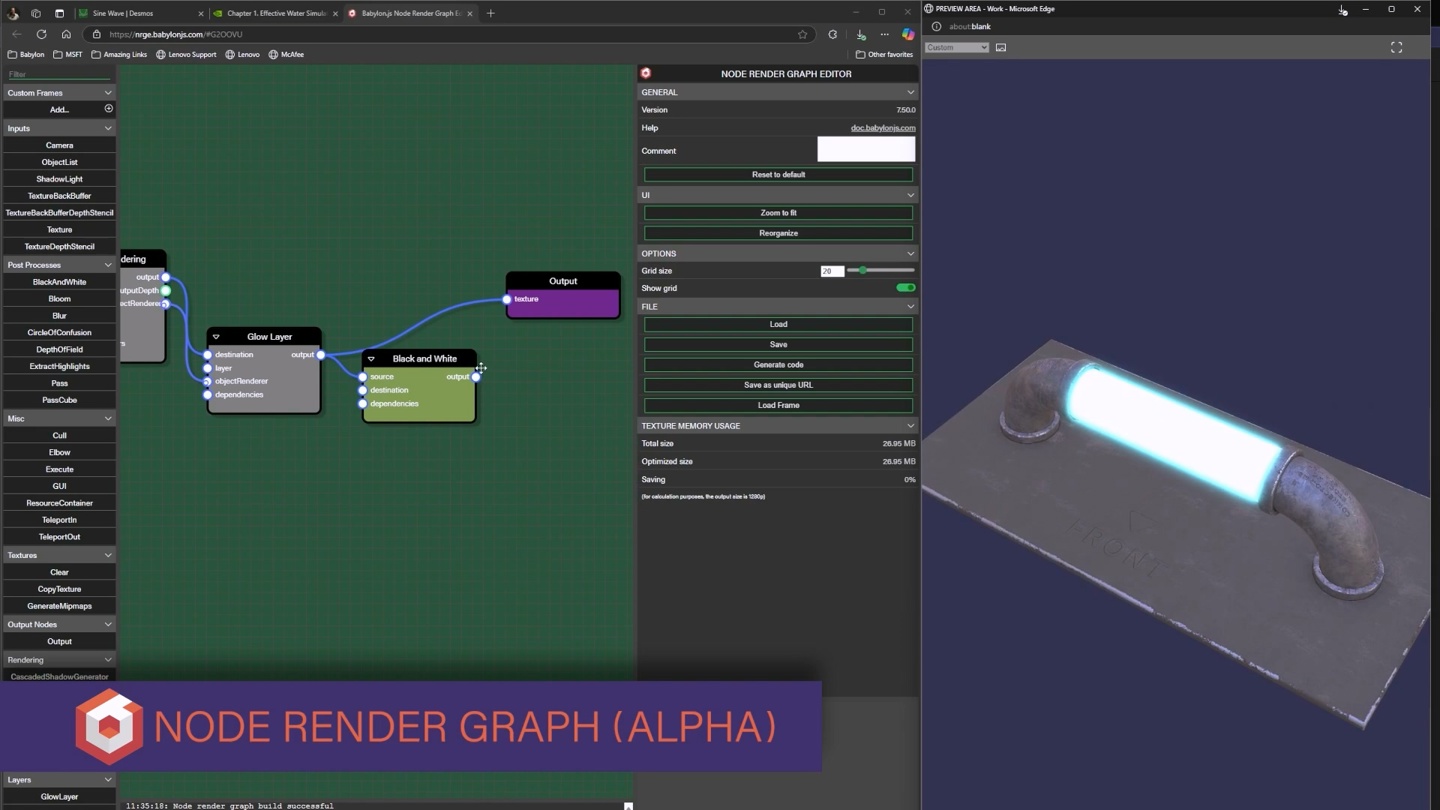Toggle the Show grid switch
Screen dimensions: 1440x810
tap(905, 288)
